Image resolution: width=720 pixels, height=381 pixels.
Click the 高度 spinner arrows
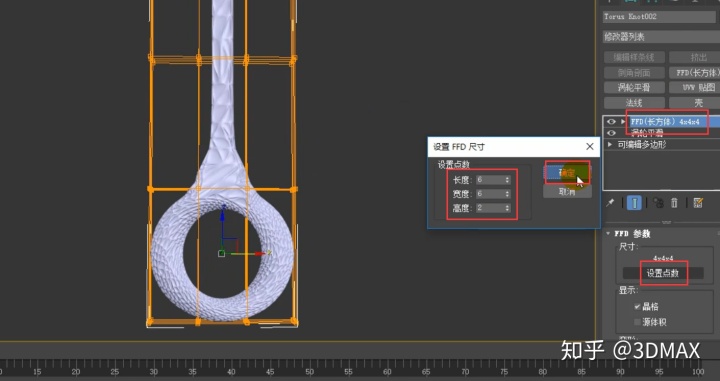(x=507, y=208)
